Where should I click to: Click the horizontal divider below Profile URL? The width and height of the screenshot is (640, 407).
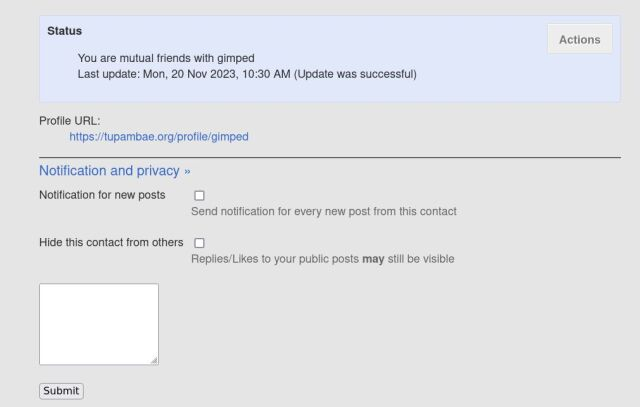click(330, 157)
